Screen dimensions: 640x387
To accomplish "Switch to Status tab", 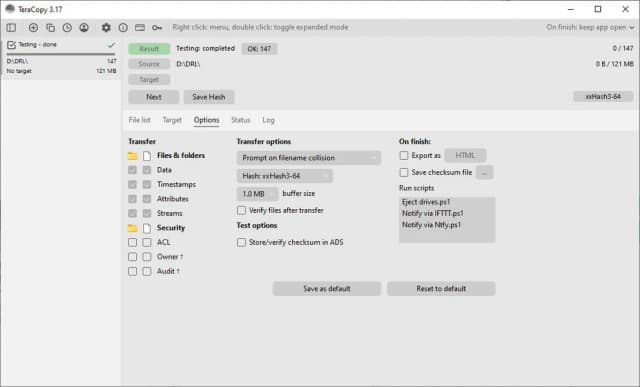I will (x=240, y=120).
